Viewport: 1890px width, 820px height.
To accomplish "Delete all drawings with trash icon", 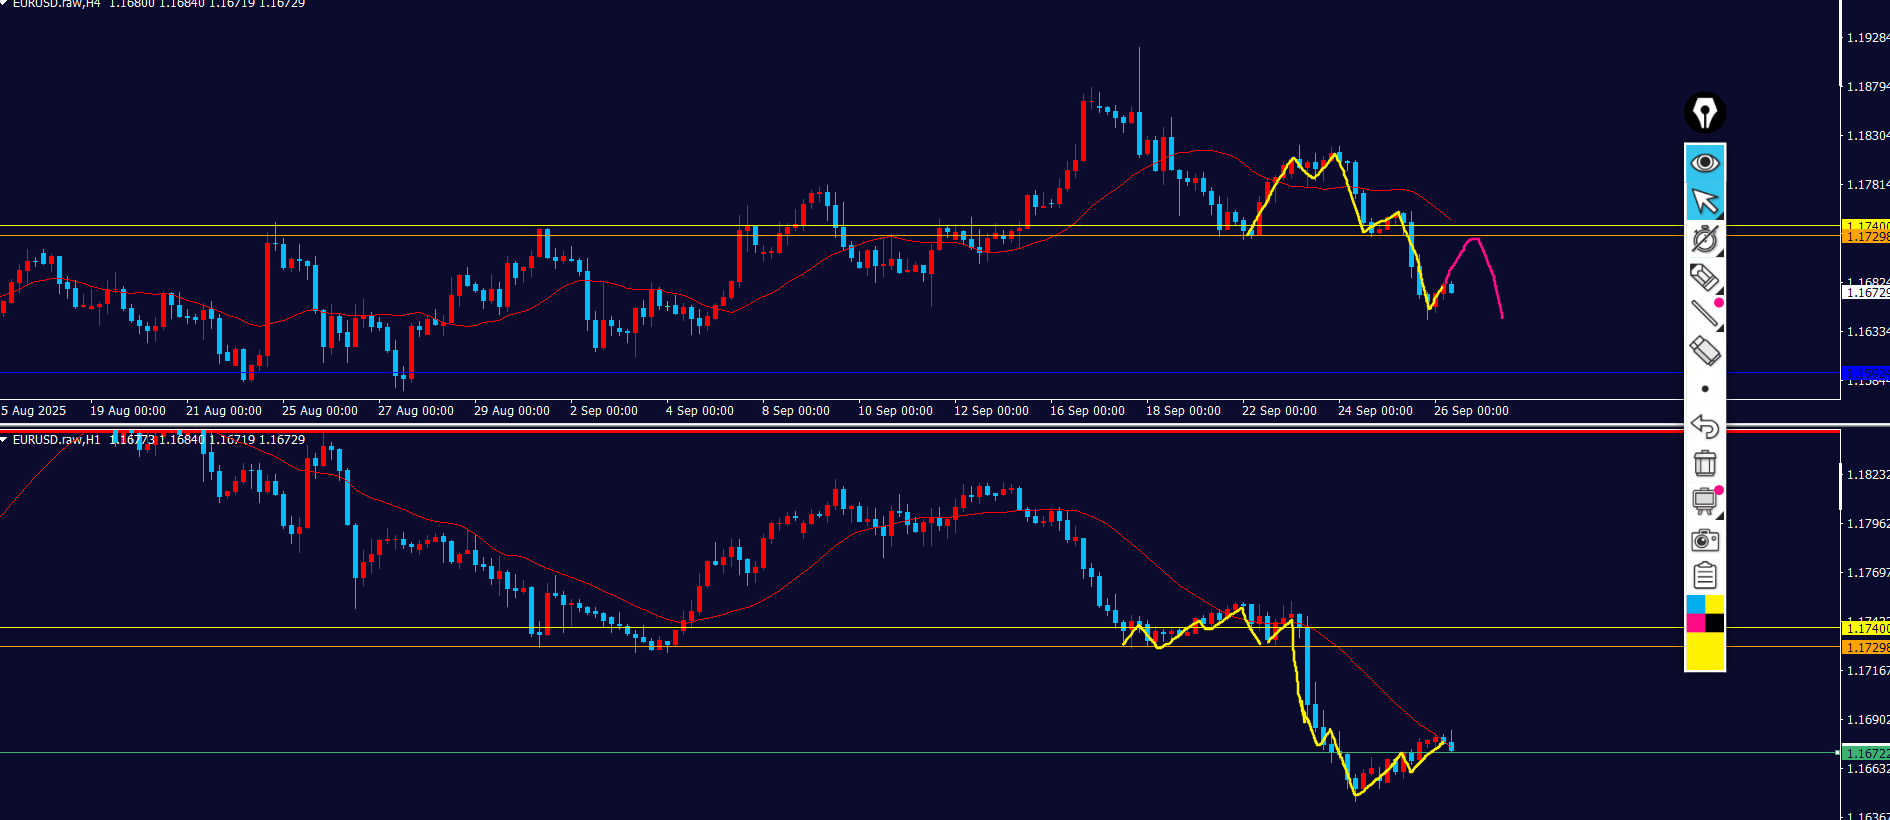I will [1705, 464].
